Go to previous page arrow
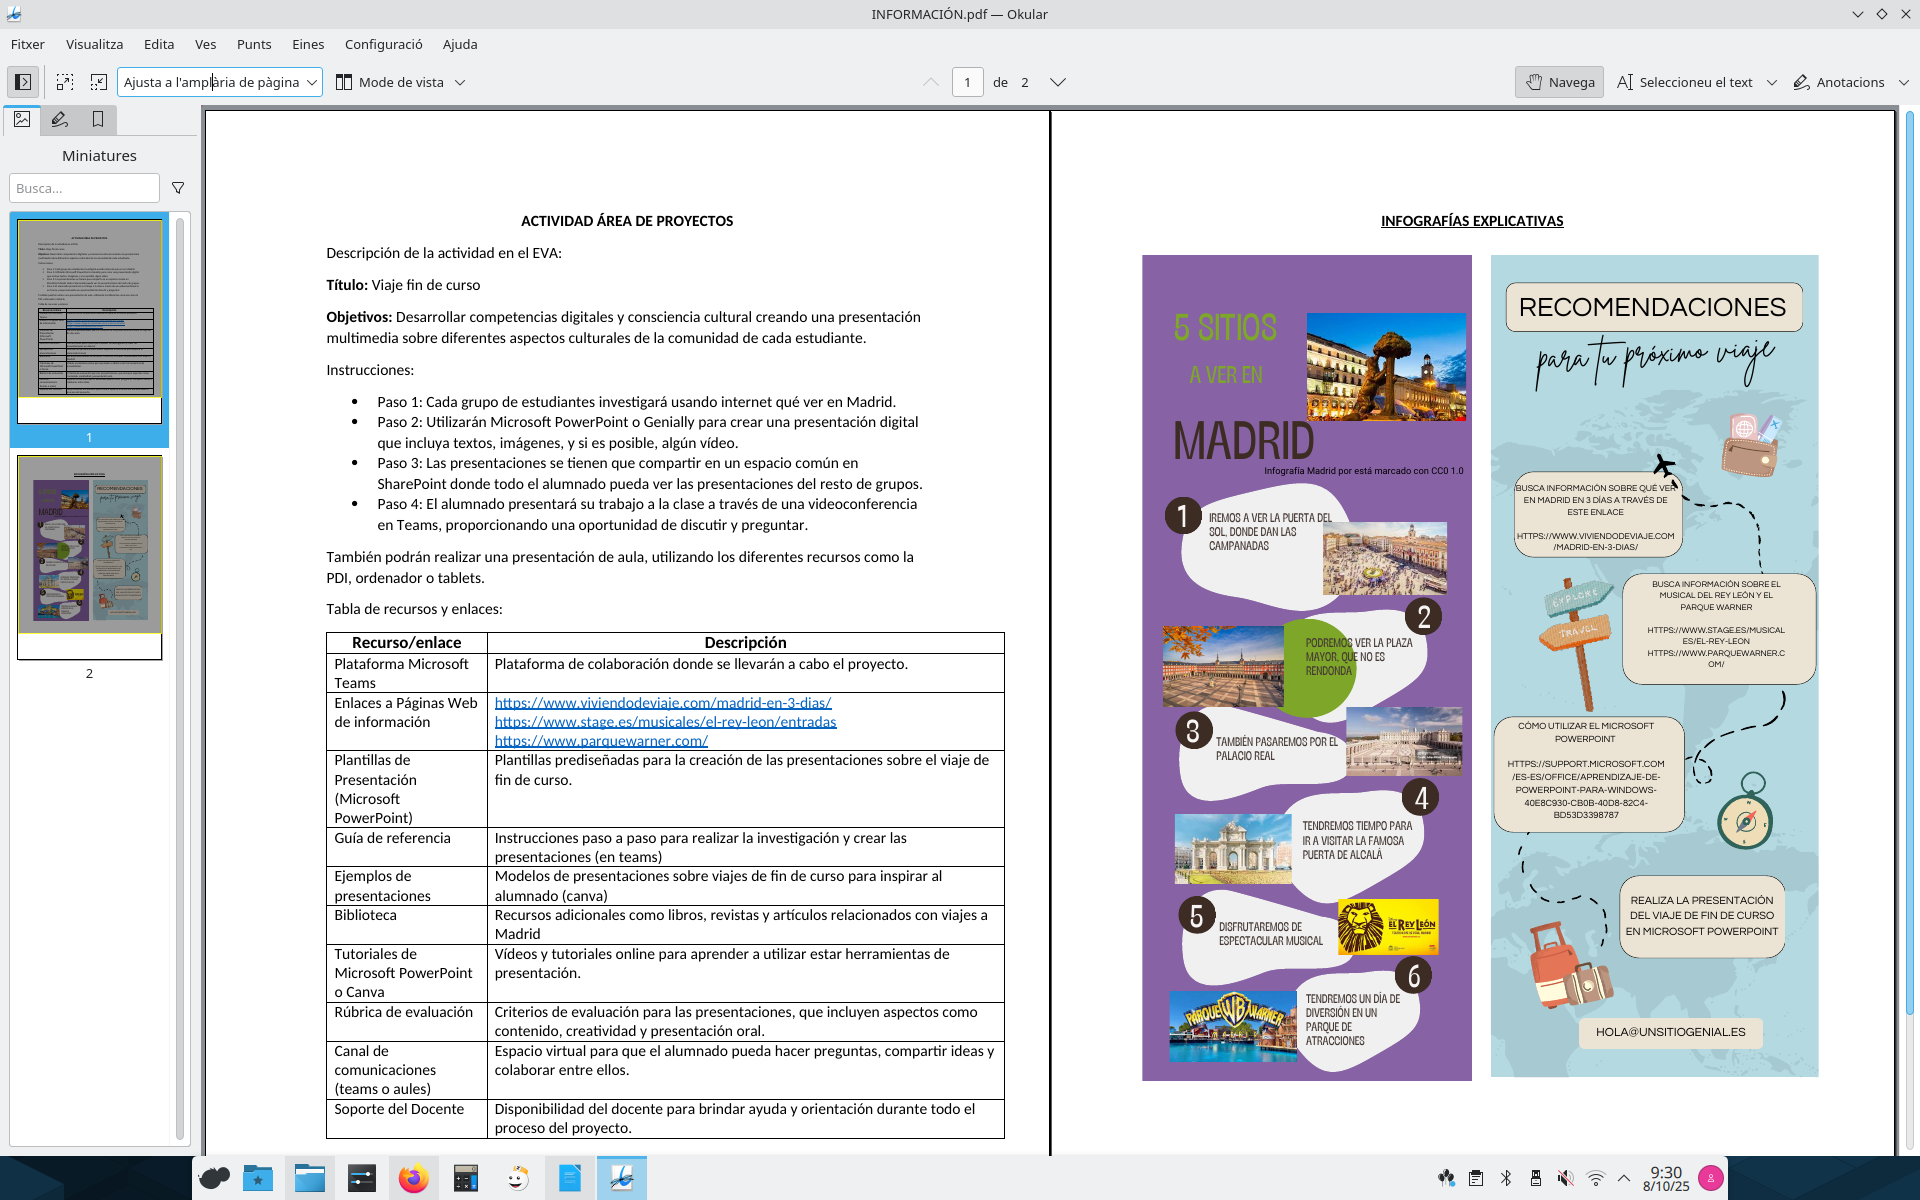Screen dimensions: 1920x1200 click(931, 82)
